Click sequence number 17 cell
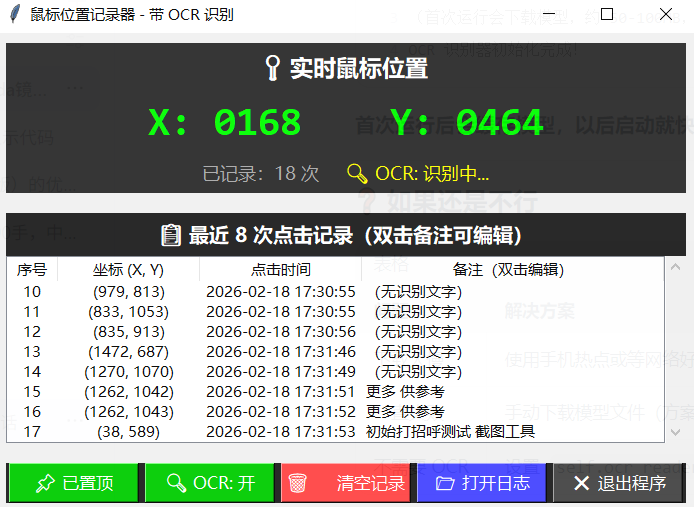 coord(32,431)
